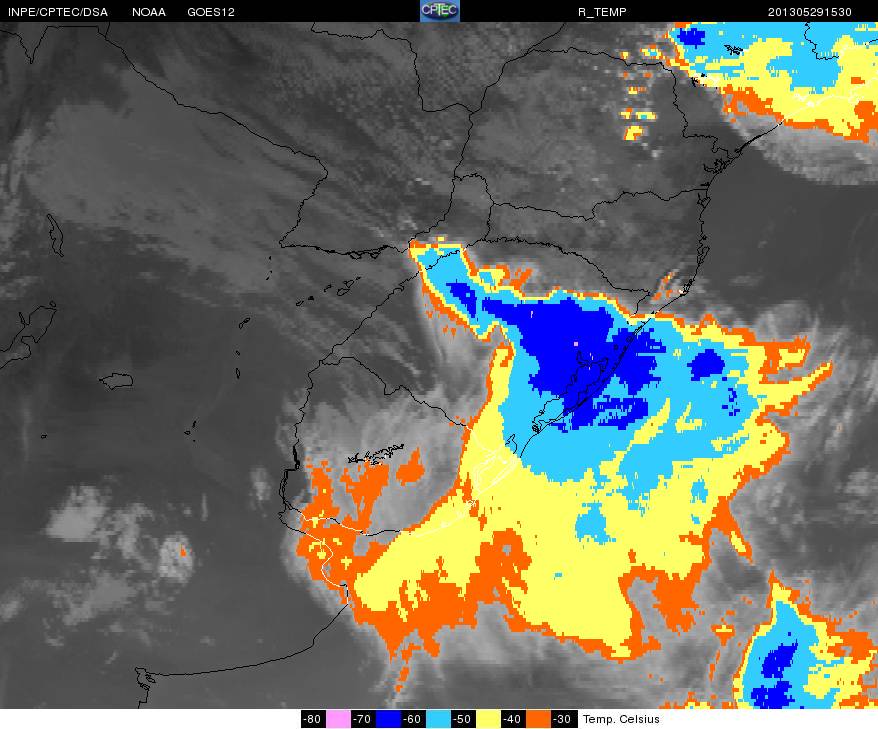The height and width of the screenshot is (729, 878).
Task: Click the CPTEC logo in the header
Action: [x=440, y=11]
